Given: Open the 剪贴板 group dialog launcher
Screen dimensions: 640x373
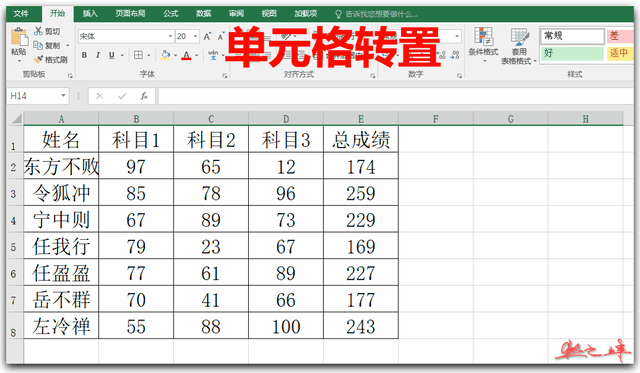Looking at the screenshot, I should (x=70, y=75).
